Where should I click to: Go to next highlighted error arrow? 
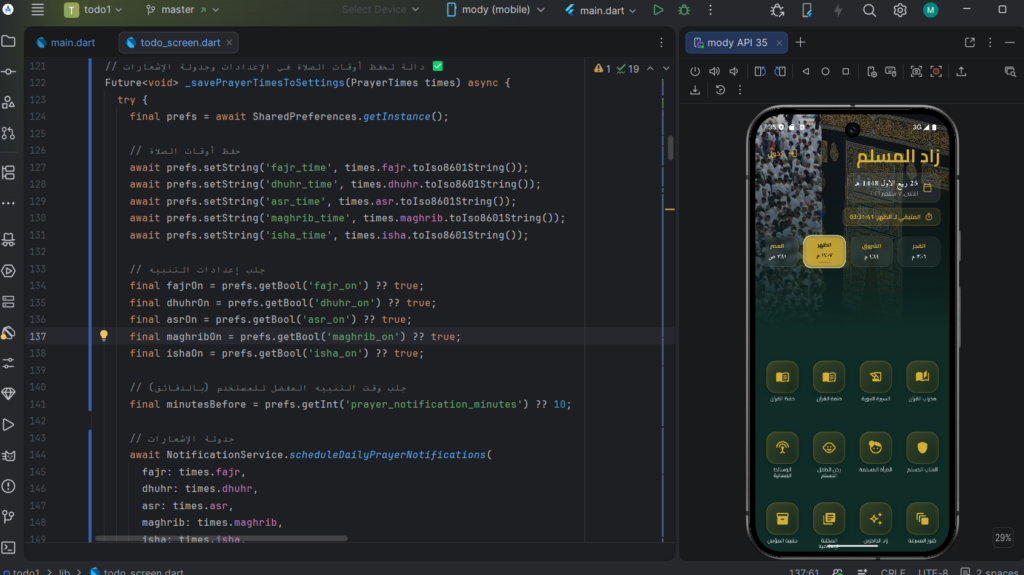(666, 69)
